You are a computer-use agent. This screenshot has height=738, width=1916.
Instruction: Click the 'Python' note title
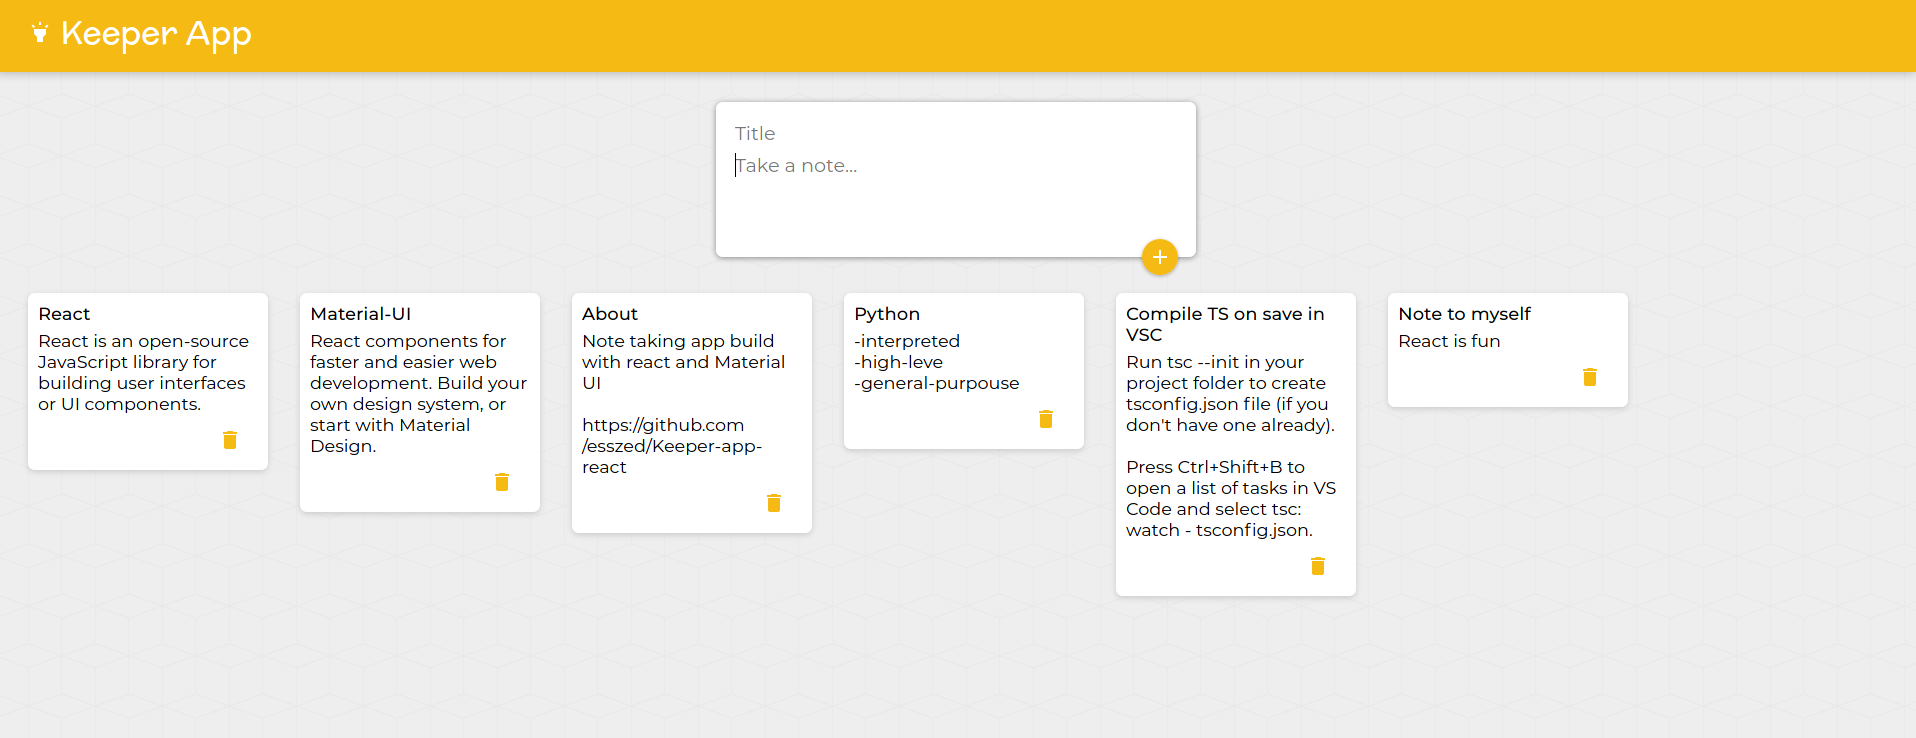click(x=887, y=314)
